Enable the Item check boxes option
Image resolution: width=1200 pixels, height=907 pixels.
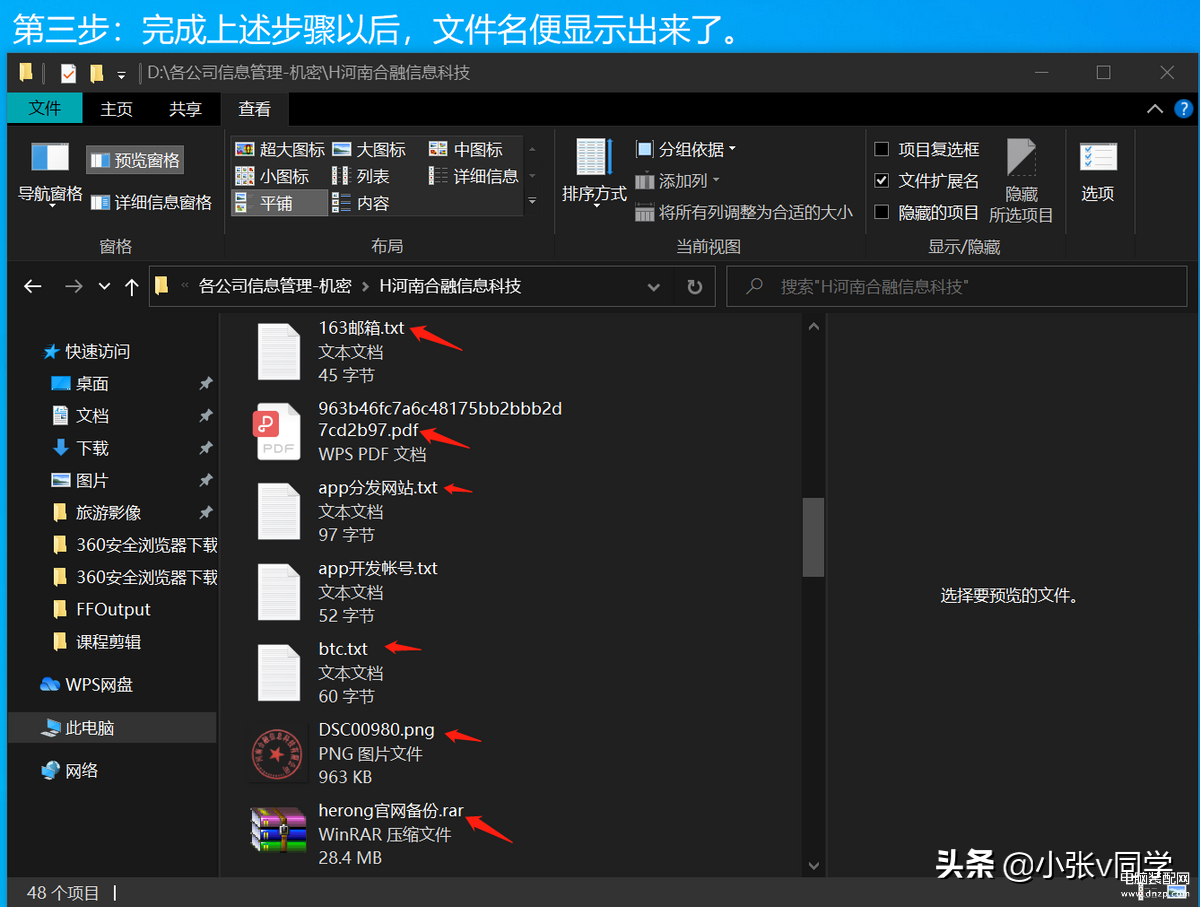(927, 149)
